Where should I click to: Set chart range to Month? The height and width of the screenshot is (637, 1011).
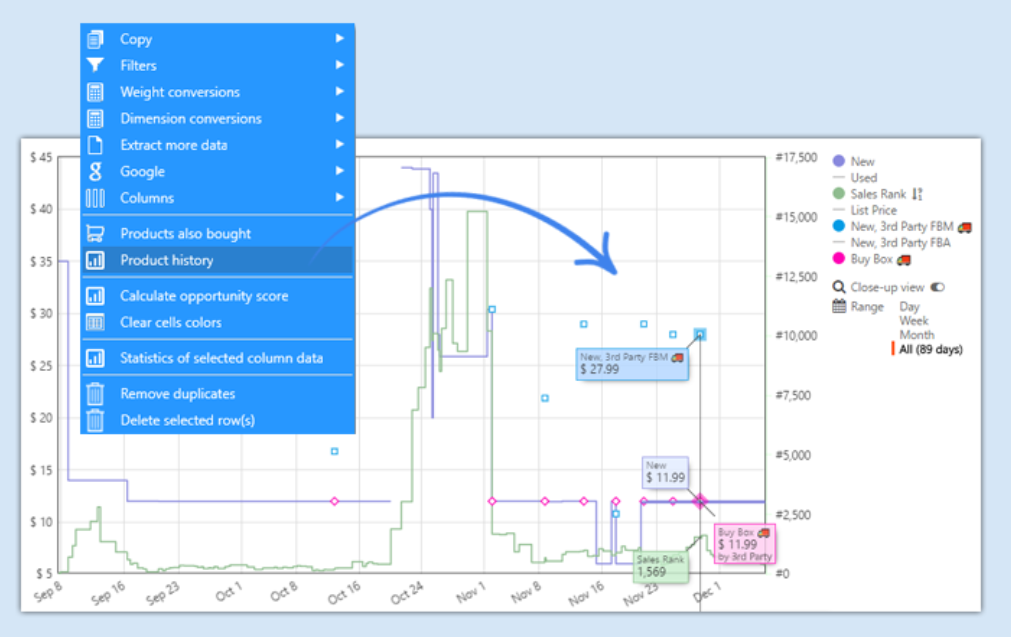(x=916, y=335)
